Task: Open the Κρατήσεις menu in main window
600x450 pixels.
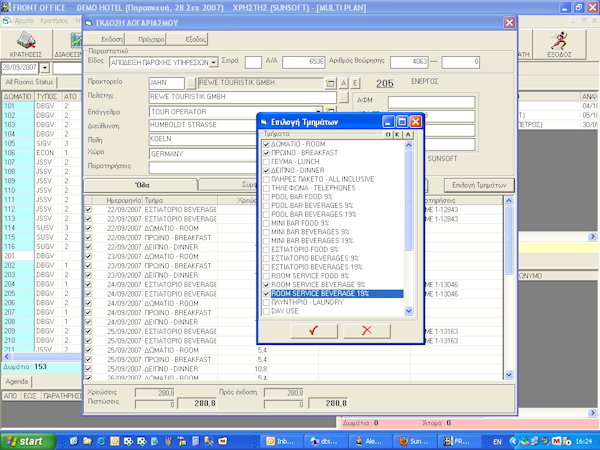Action: coord(54,21)
